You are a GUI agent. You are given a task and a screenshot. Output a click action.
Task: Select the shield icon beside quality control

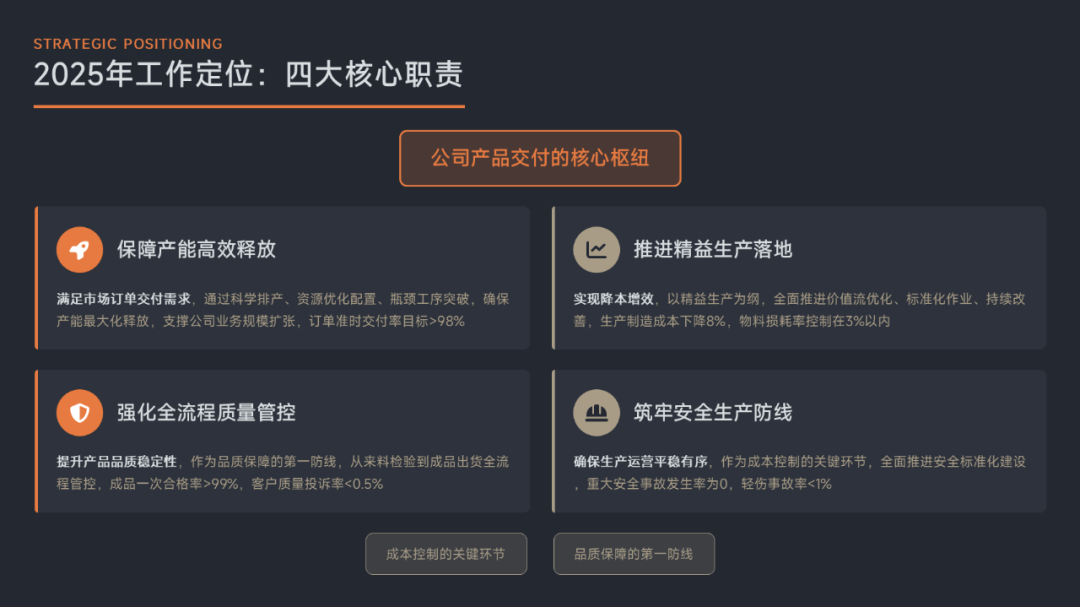(x=80, y=413)
